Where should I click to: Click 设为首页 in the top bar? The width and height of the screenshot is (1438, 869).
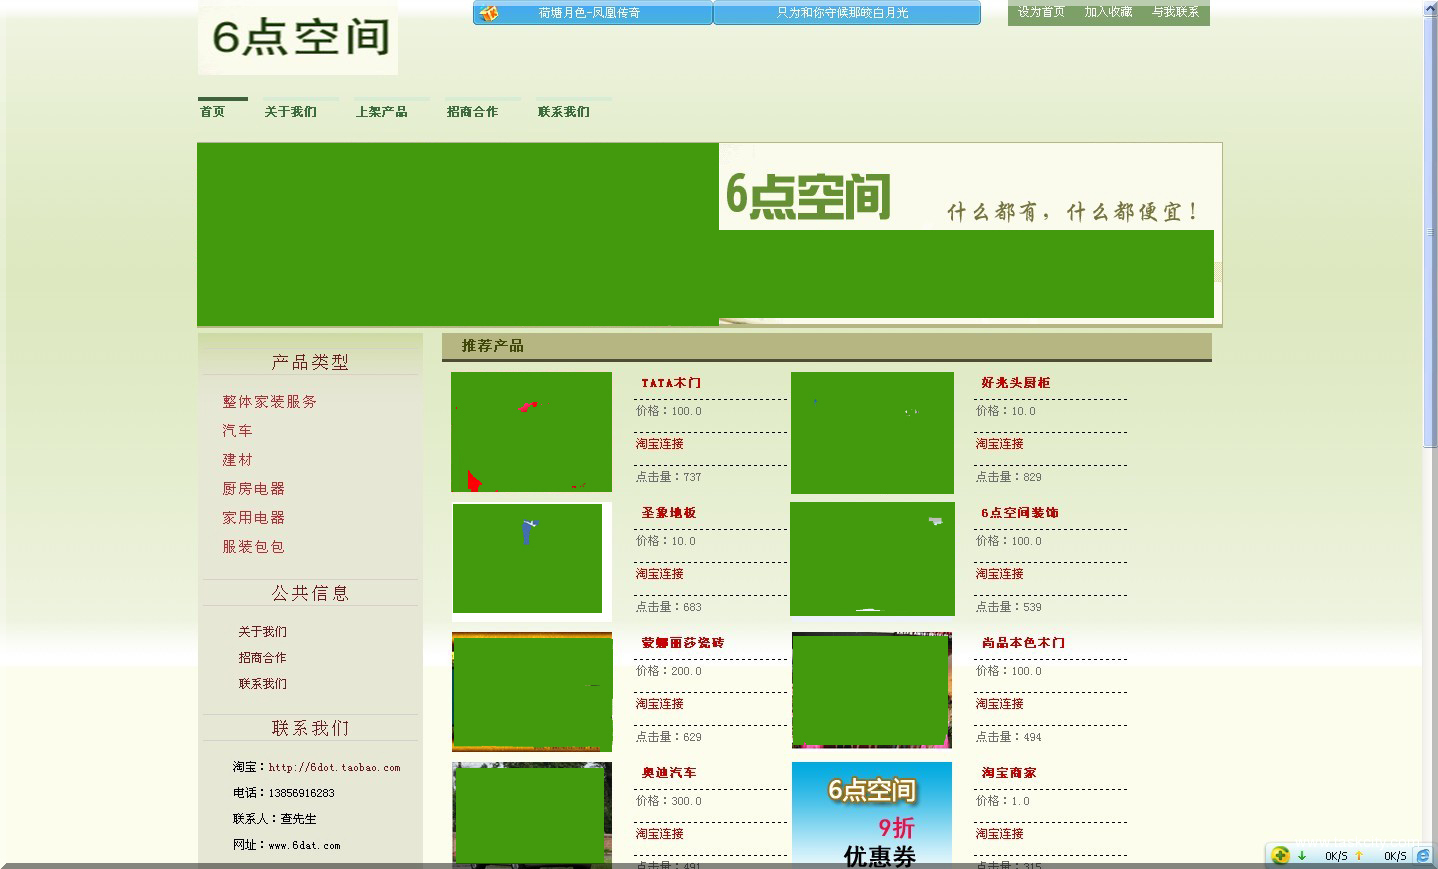(x=1041, y=12)
